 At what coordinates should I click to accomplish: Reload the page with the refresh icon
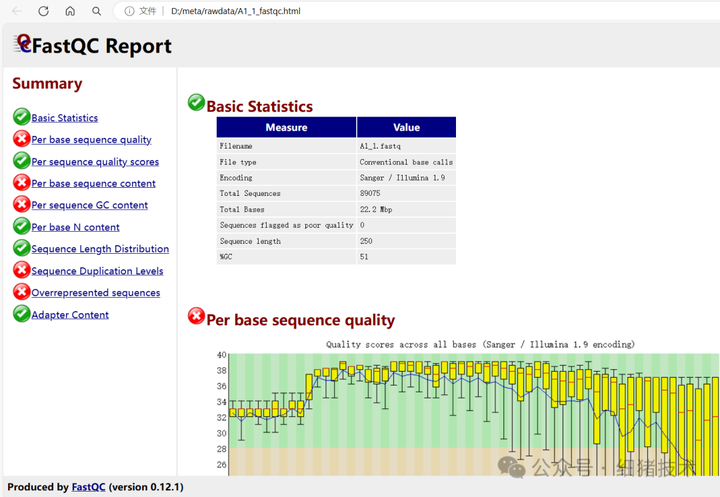(x=43, y=11)
